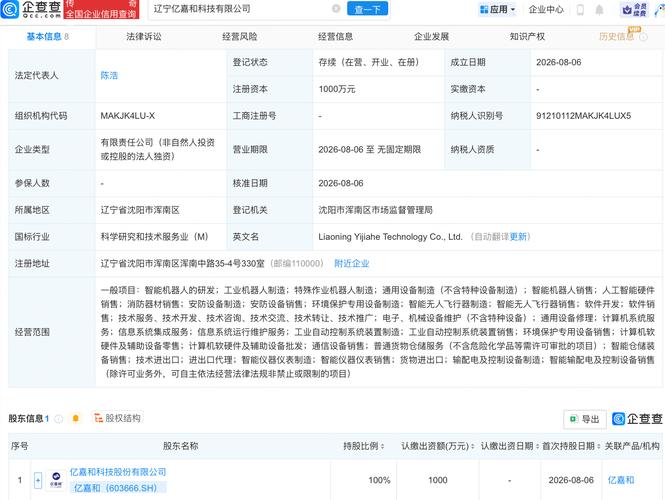The width and height of the screenshot is (665, 500).
Task: Click registration authority 沈阳市浑南区市场监督管理局
Action: 375,210
